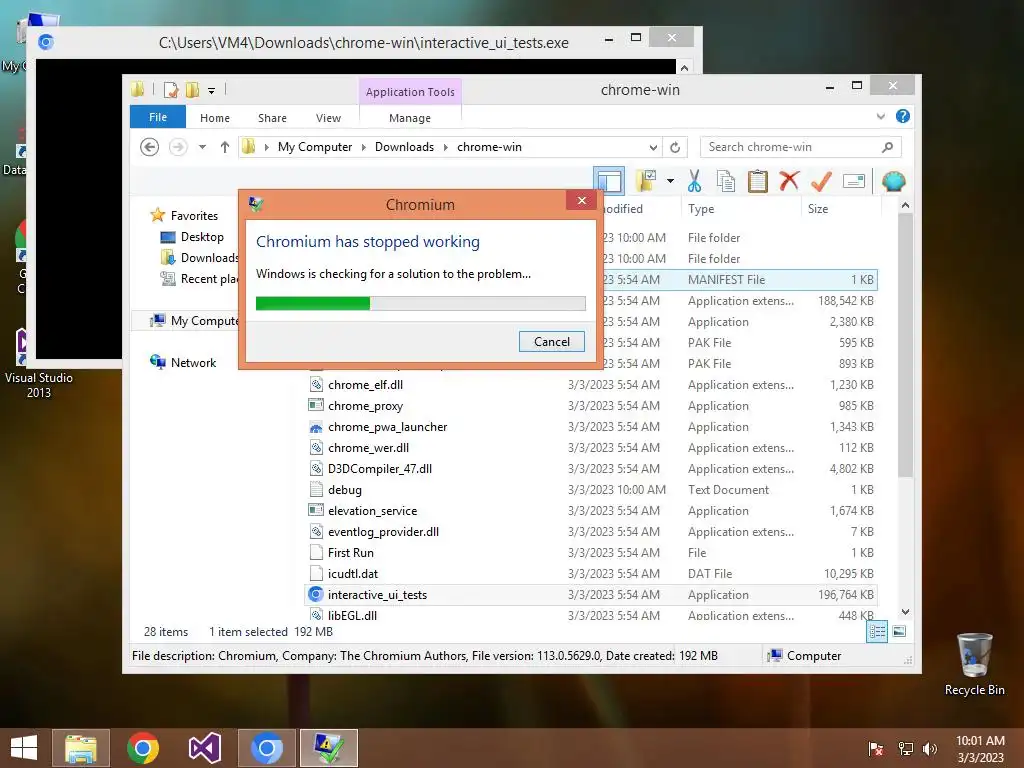This screenshot has width=1024, height=768.
Task: Select the icudtl.dat file
Action: pyautogui.click(x=353, y=573)
